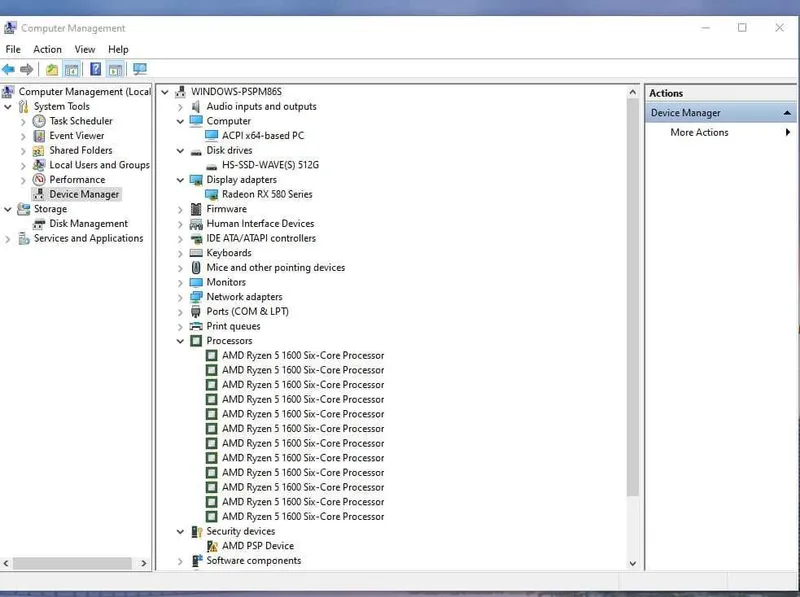Collapse the Disk drives category
The width and height of the screenshot is (800, 597).
point(180,151)
